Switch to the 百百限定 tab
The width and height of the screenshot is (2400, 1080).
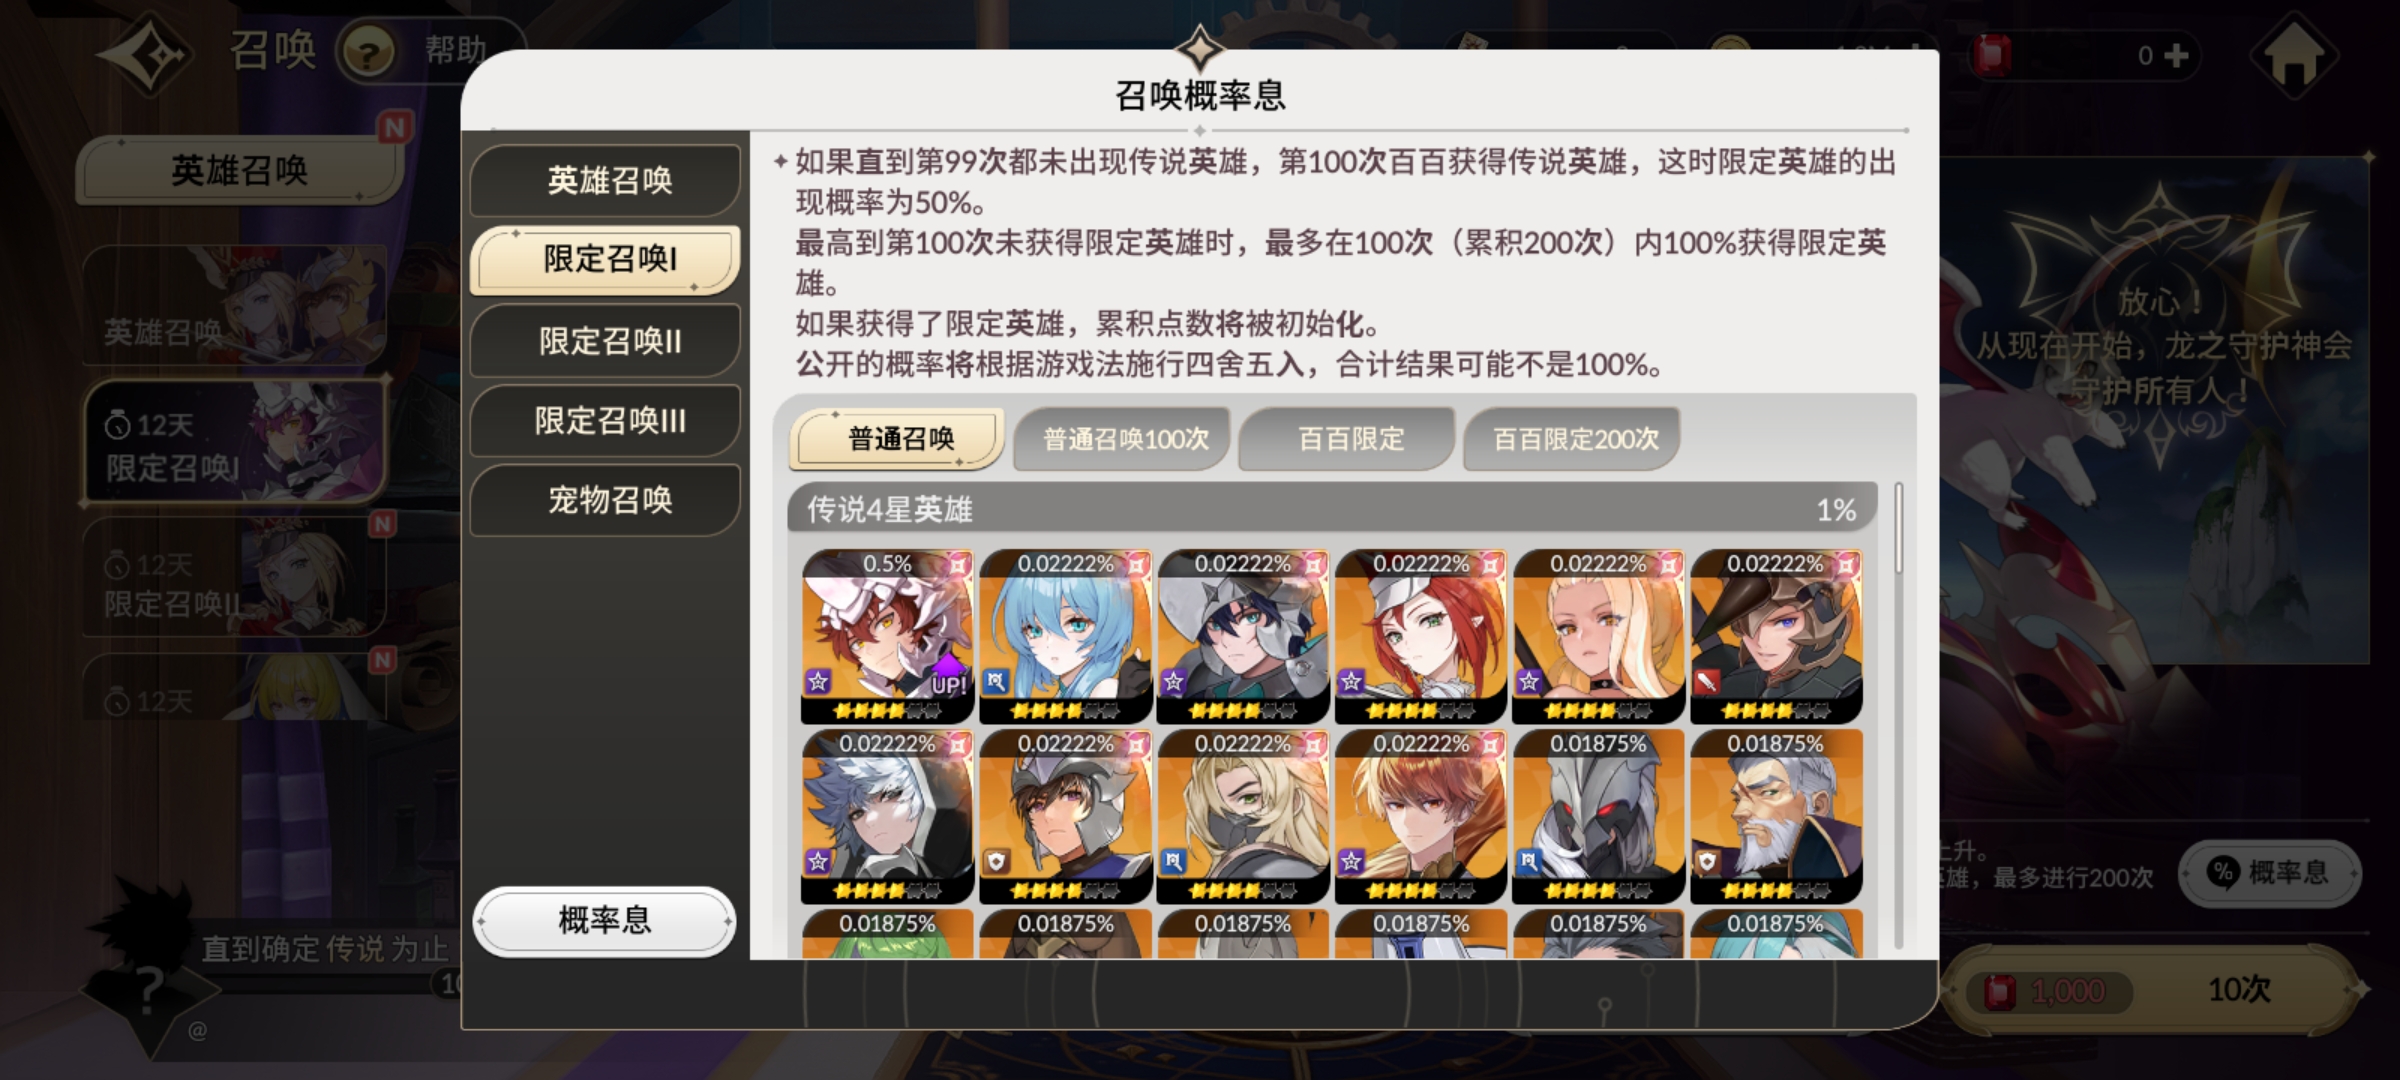1350,439
